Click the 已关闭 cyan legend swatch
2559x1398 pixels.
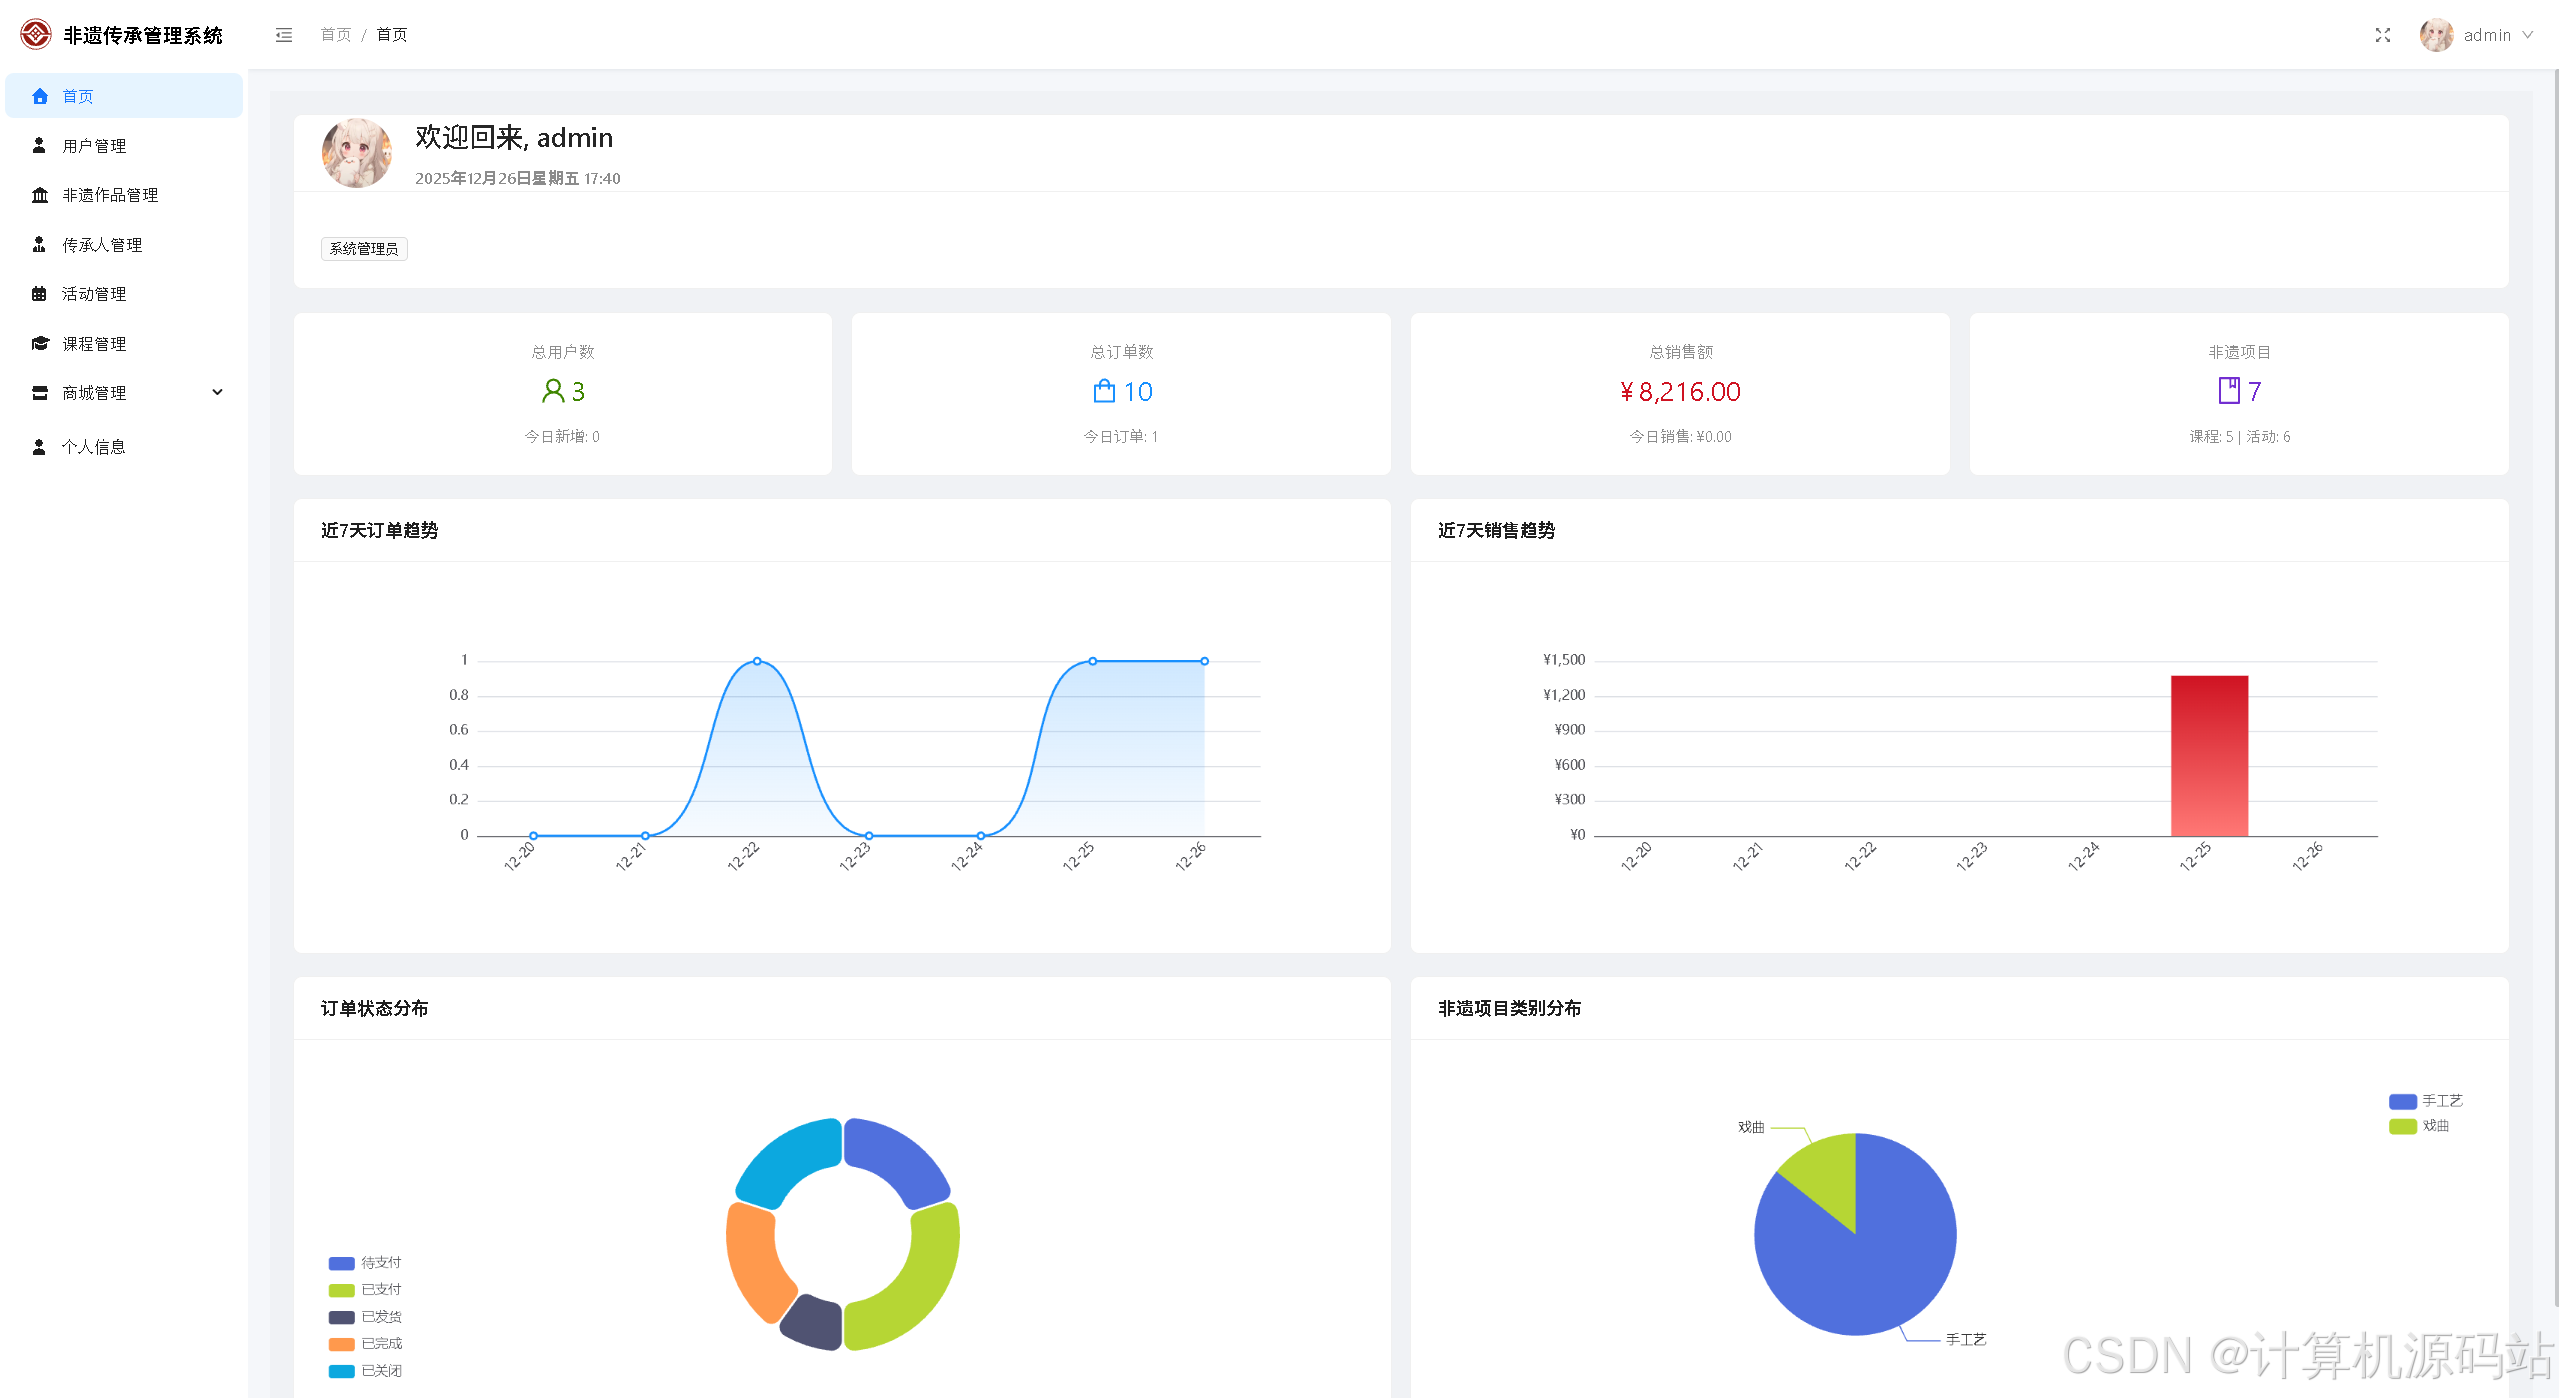(342, 1371)
